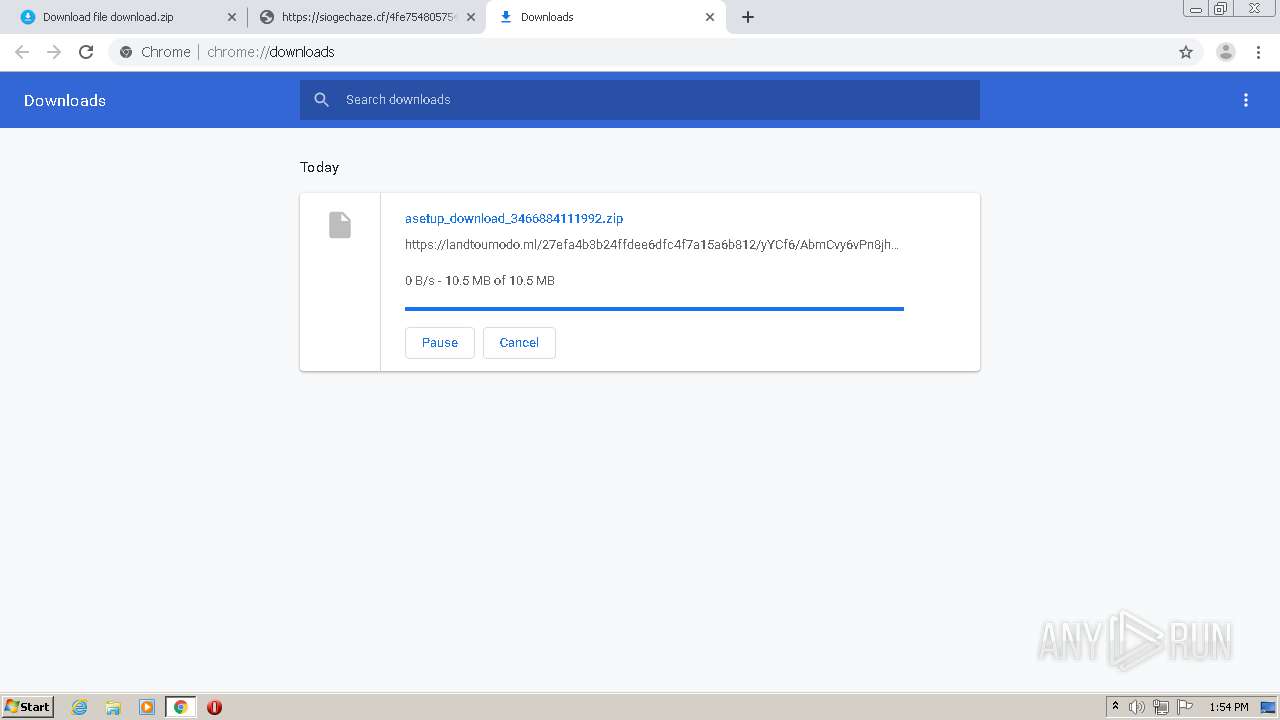Launch Internet Explorer from the taskbar
This screenshot has height=720, width=1280.
[x=80, y=707]
